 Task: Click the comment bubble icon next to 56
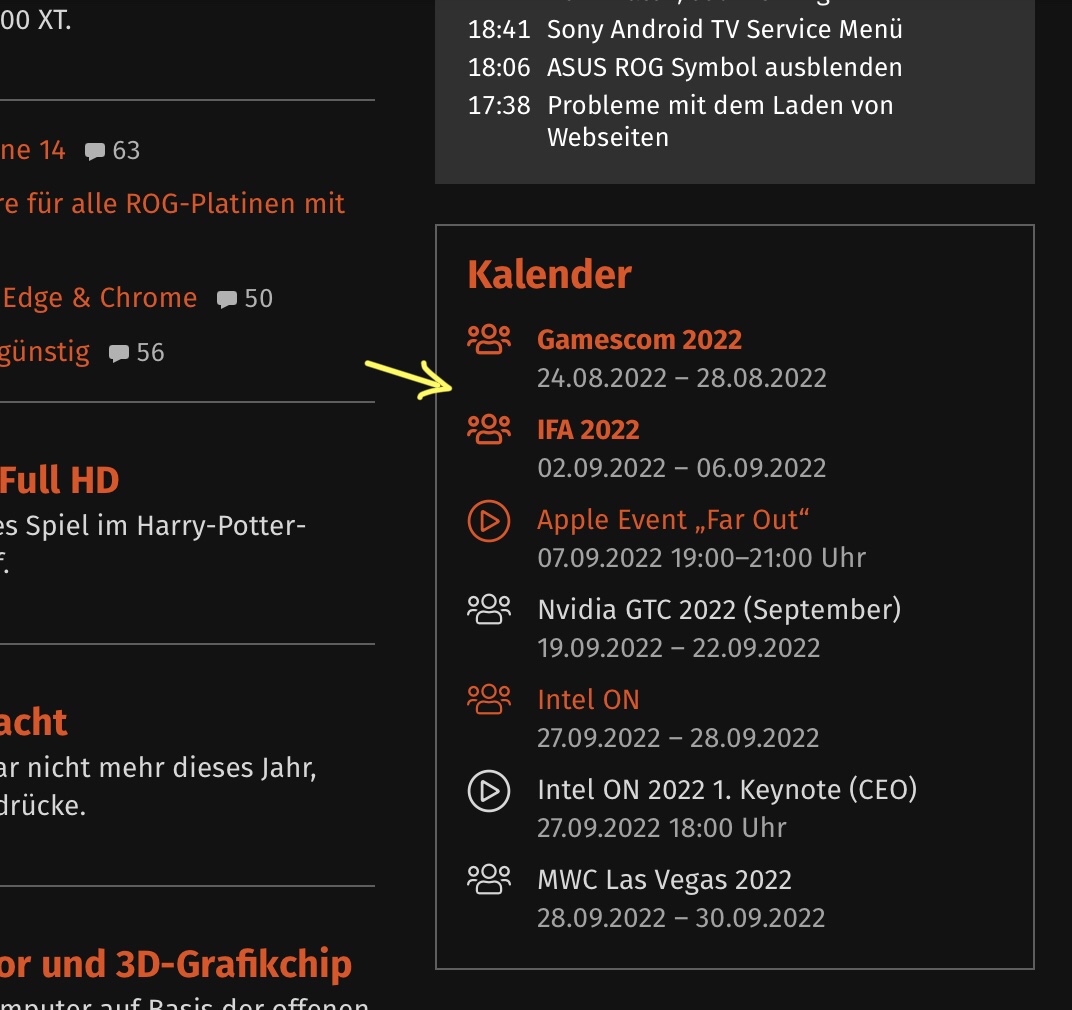(x=118, y=354)
